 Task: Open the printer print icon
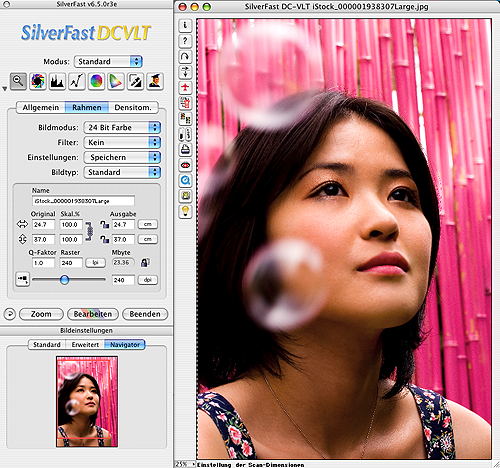click(x=185, y=150)
